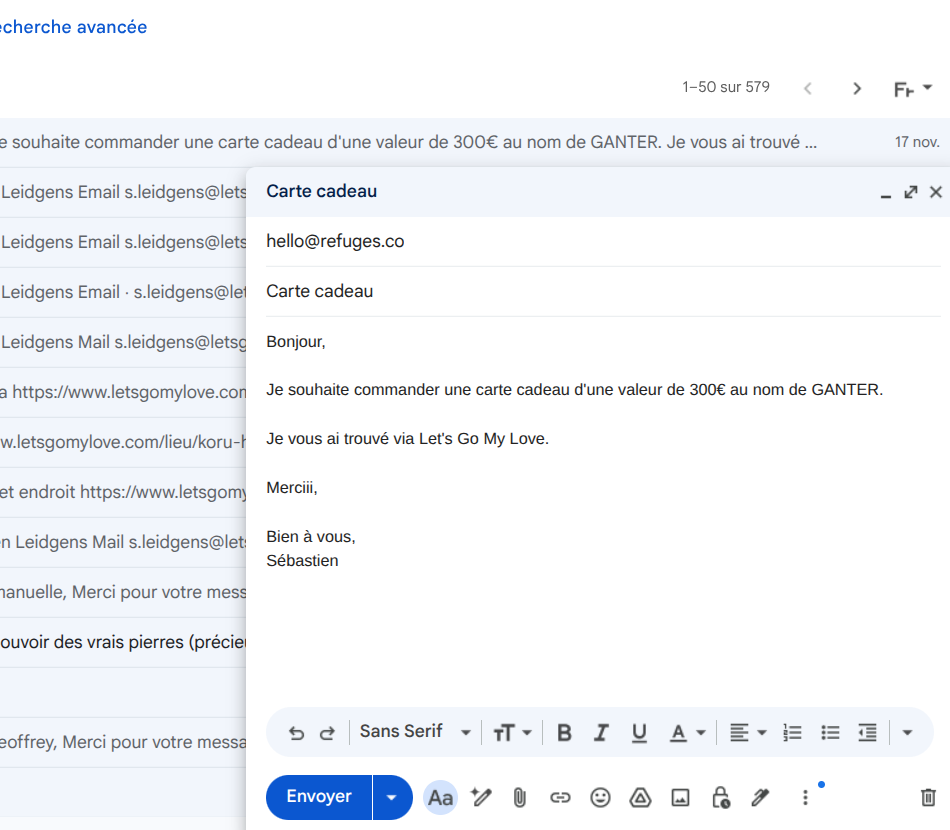The image size is (950, 830).
Task: Toggle confidential mode lock icon
Action: [x=720, y=797]
